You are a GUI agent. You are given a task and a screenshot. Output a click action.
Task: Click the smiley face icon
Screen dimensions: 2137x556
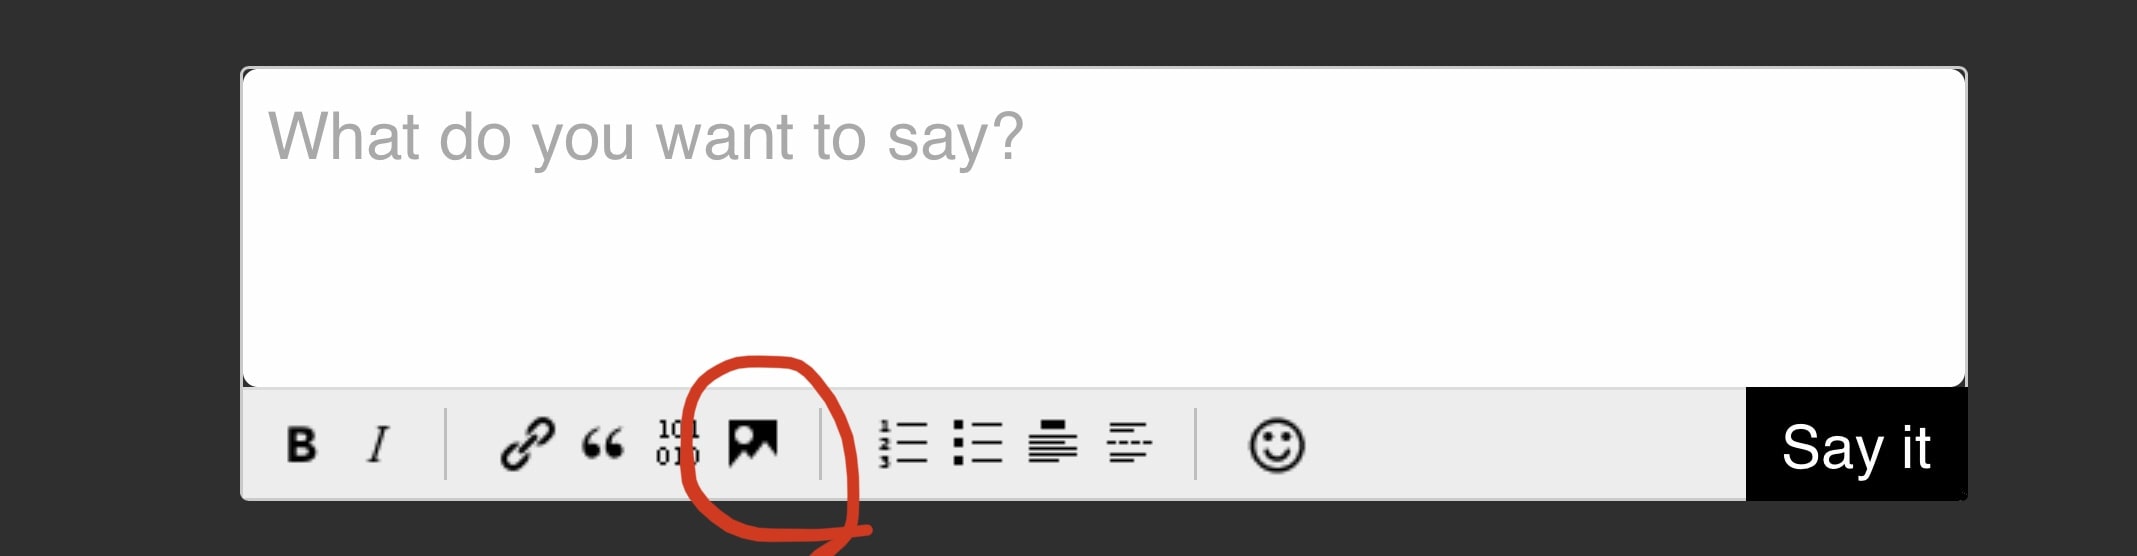[1276, 445]
